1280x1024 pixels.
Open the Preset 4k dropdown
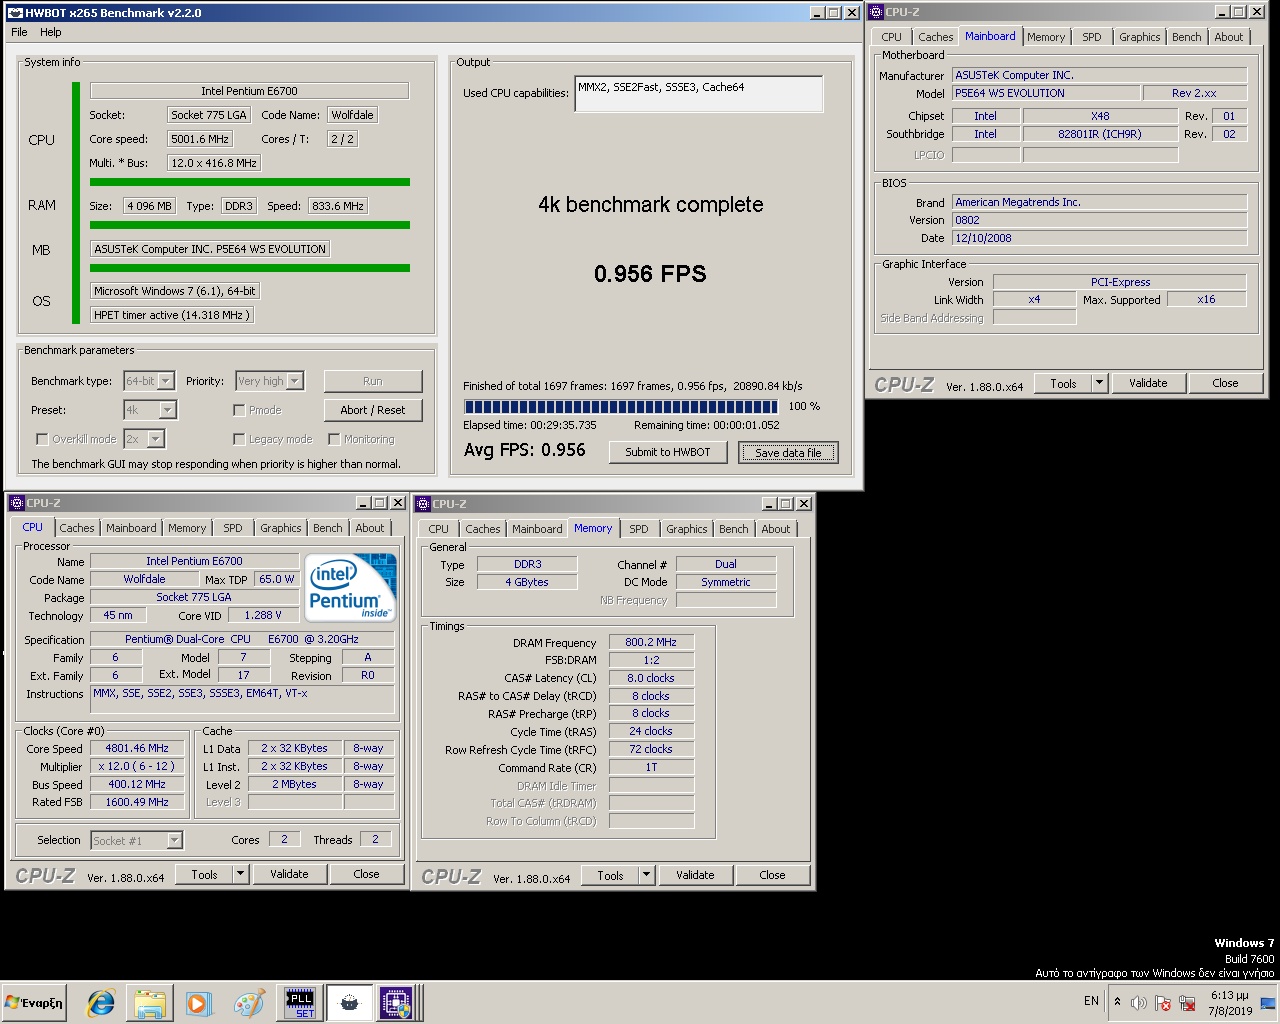click(167, 410)
